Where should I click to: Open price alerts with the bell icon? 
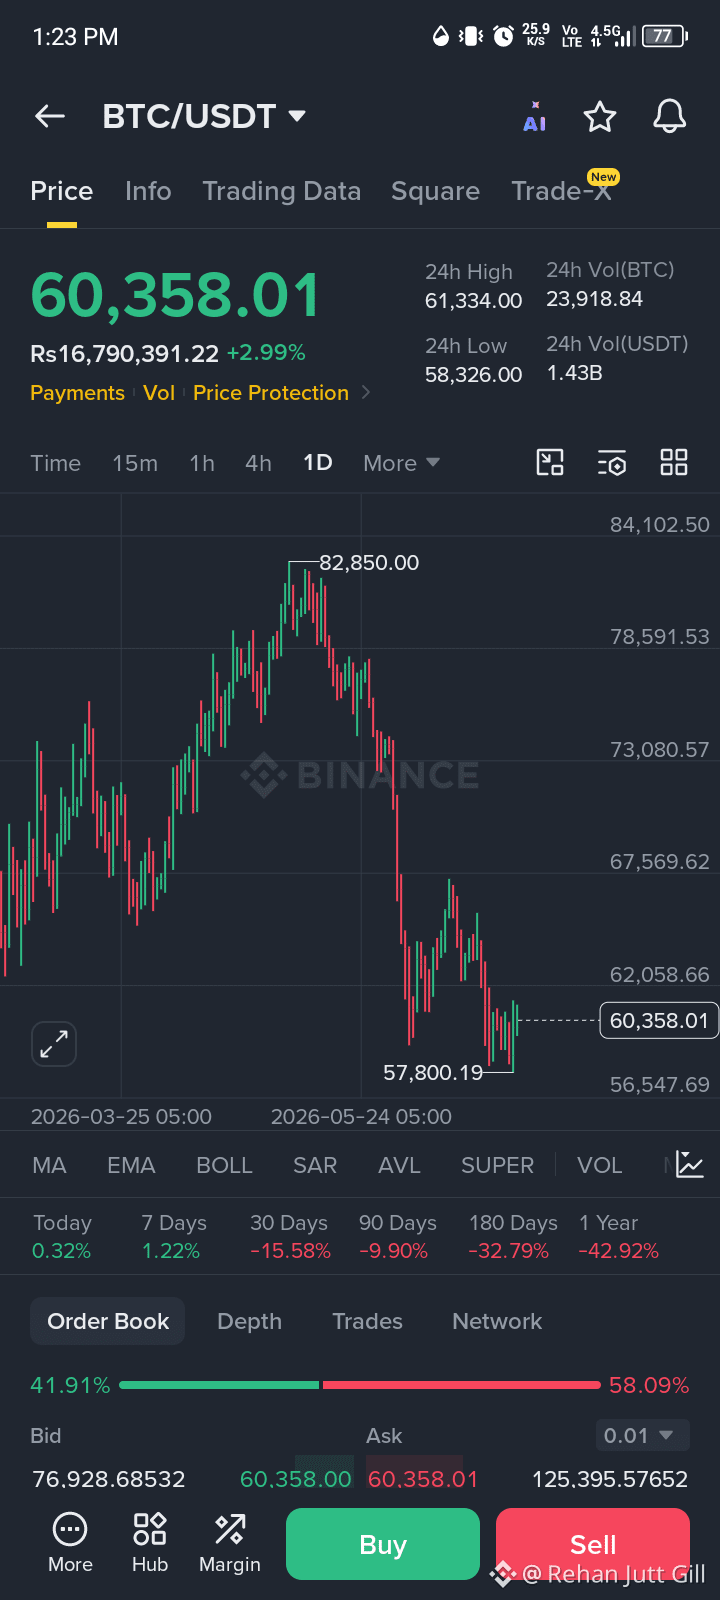tap(670, 116)
